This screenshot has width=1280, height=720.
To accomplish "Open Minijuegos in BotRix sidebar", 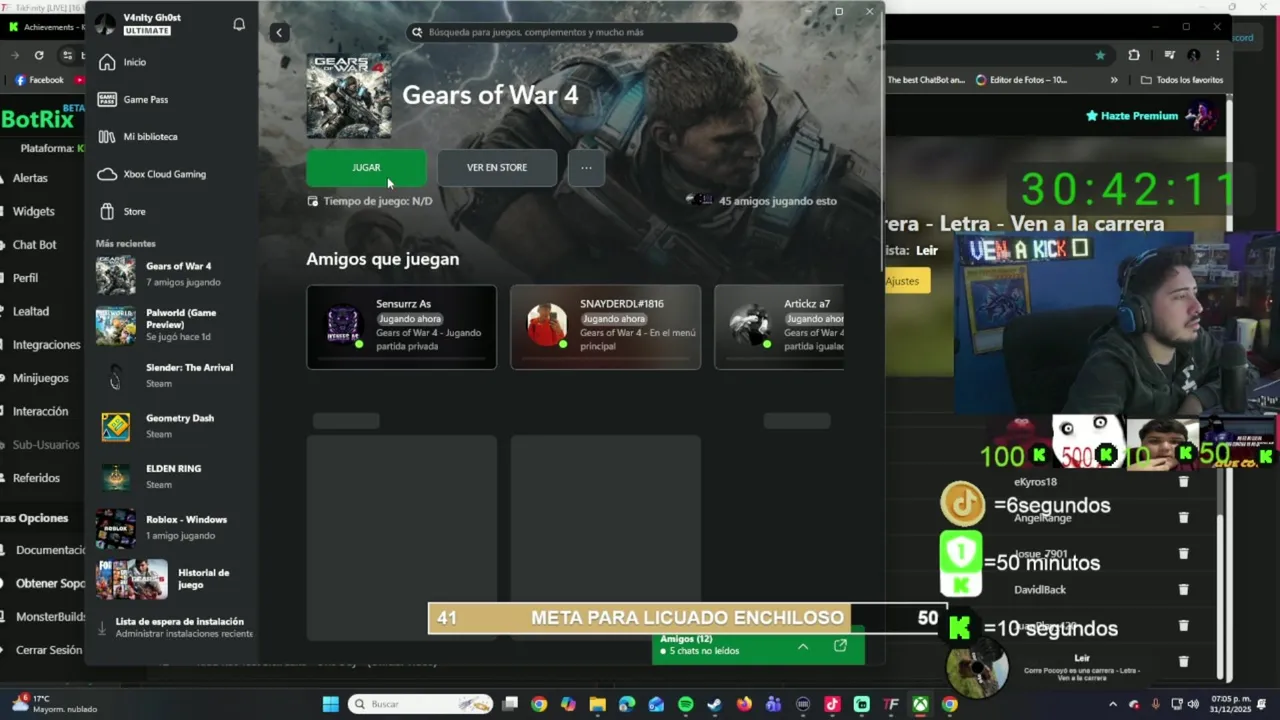I will 40,378.
